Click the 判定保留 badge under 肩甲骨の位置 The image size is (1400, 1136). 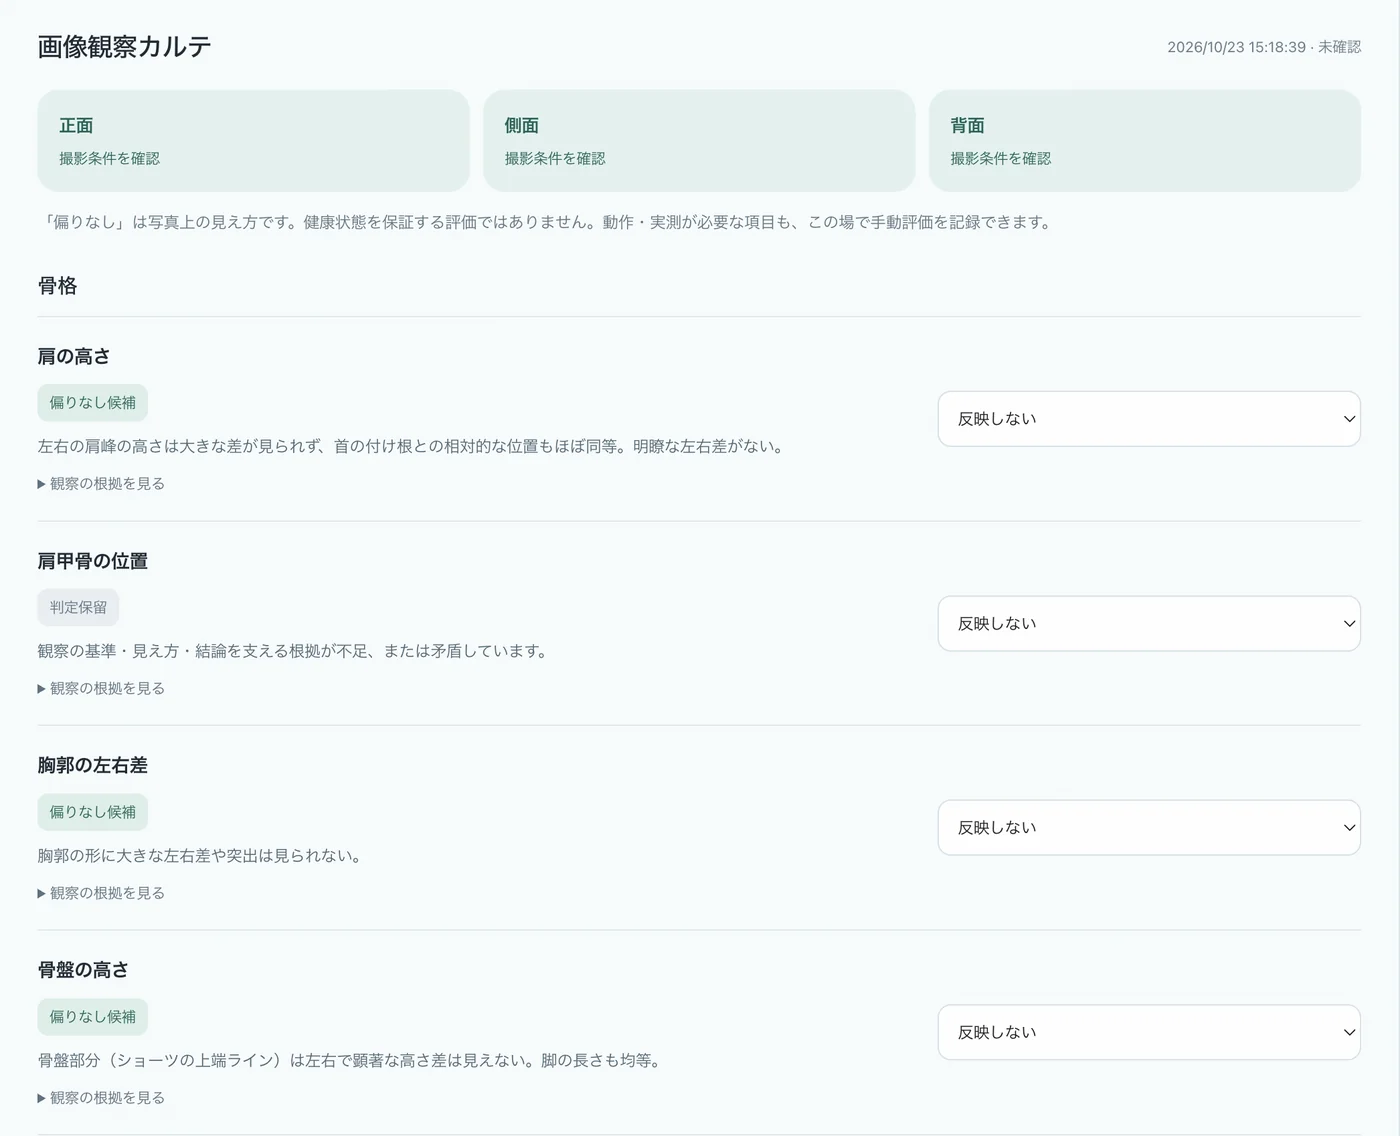point(78,608)
